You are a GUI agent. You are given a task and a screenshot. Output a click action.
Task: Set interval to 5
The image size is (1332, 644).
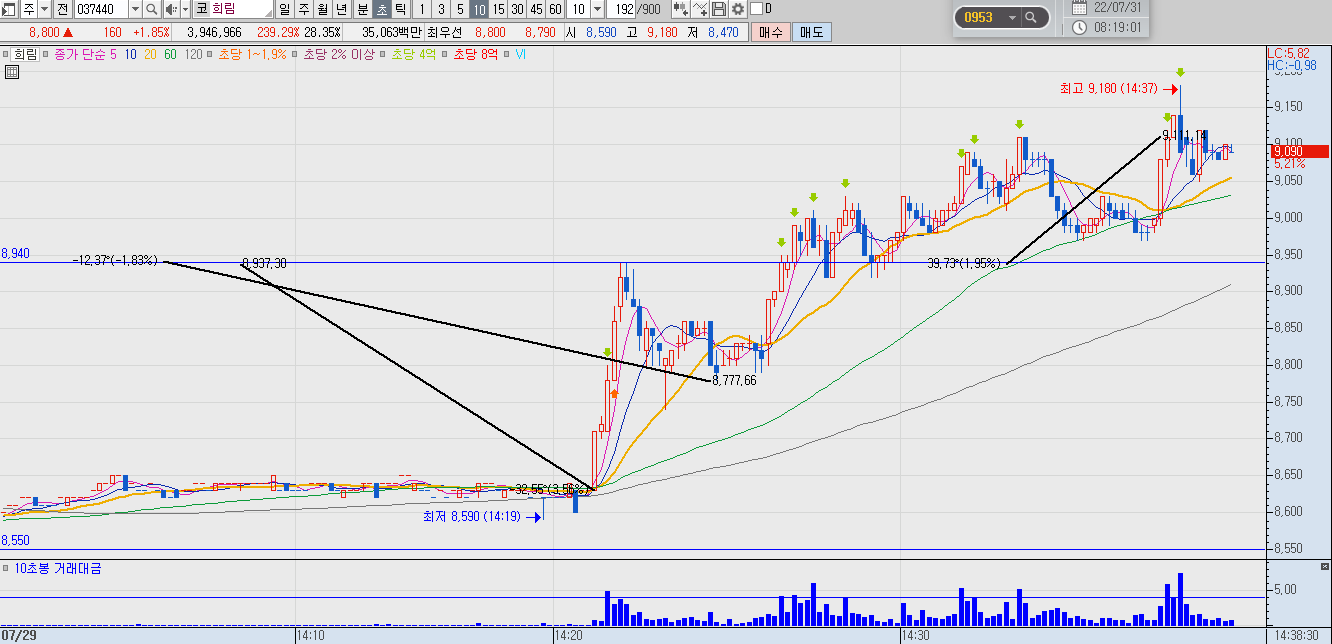coord(460,9)
